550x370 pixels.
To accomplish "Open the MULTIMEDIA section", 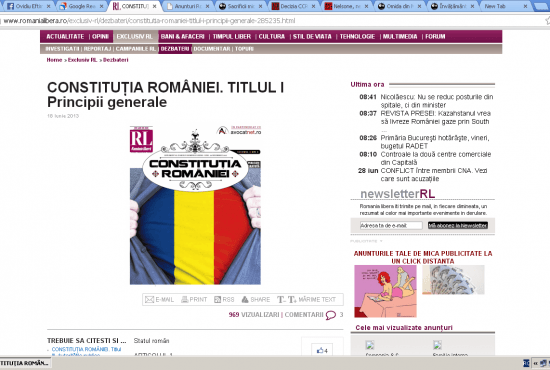I will [400, 36].
